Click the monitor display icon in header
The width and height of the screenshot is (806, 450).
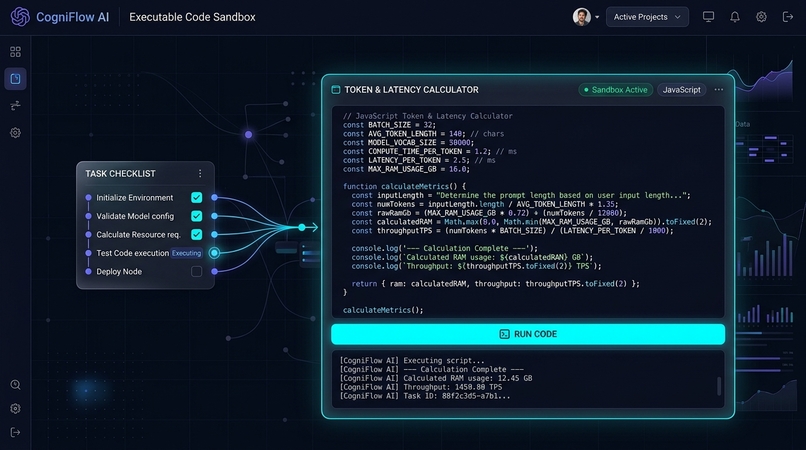(x=708, y=17)
